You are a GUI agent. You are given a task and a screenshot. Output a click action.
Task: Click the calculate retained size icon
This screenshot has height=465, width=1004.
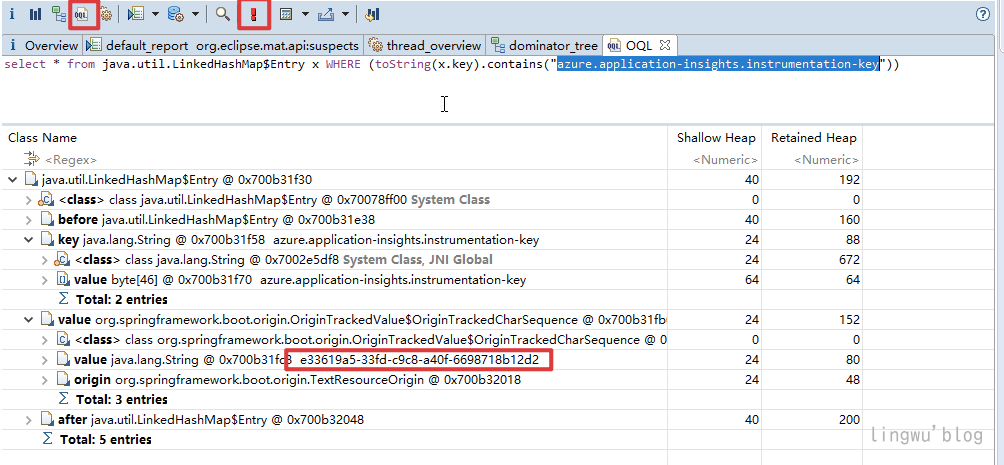286,14
